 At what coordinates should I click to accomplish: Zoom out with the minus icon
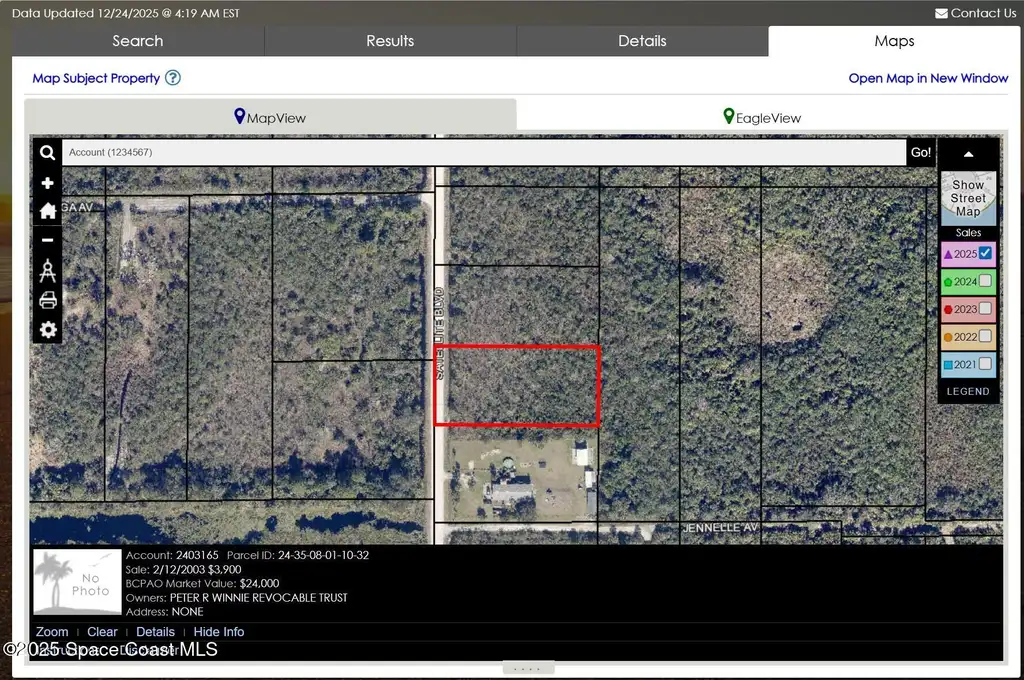[x=47, y=240]
